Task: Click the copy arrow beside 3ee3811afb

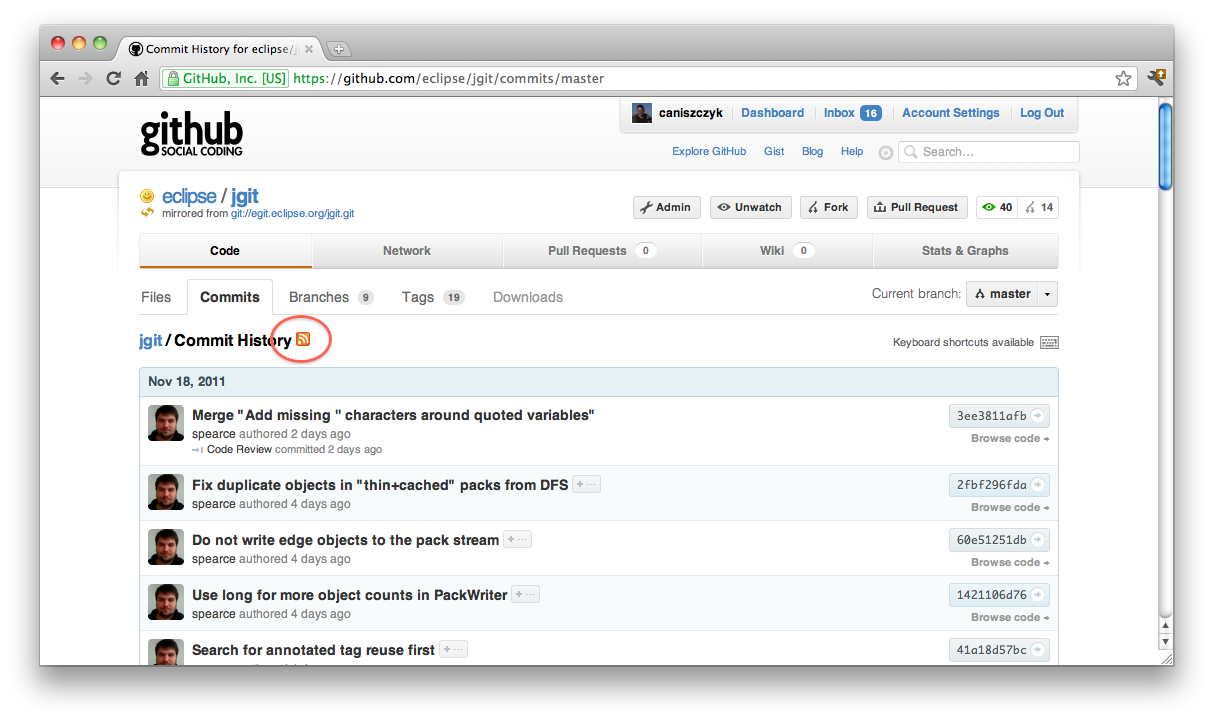Action: click(1038, 416)
